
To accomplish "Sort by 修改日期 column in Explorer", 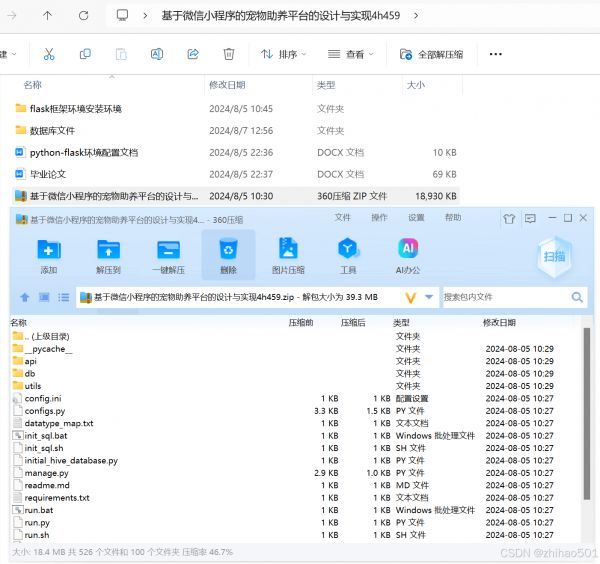I will pyautogui.click(x=227, y=85).
